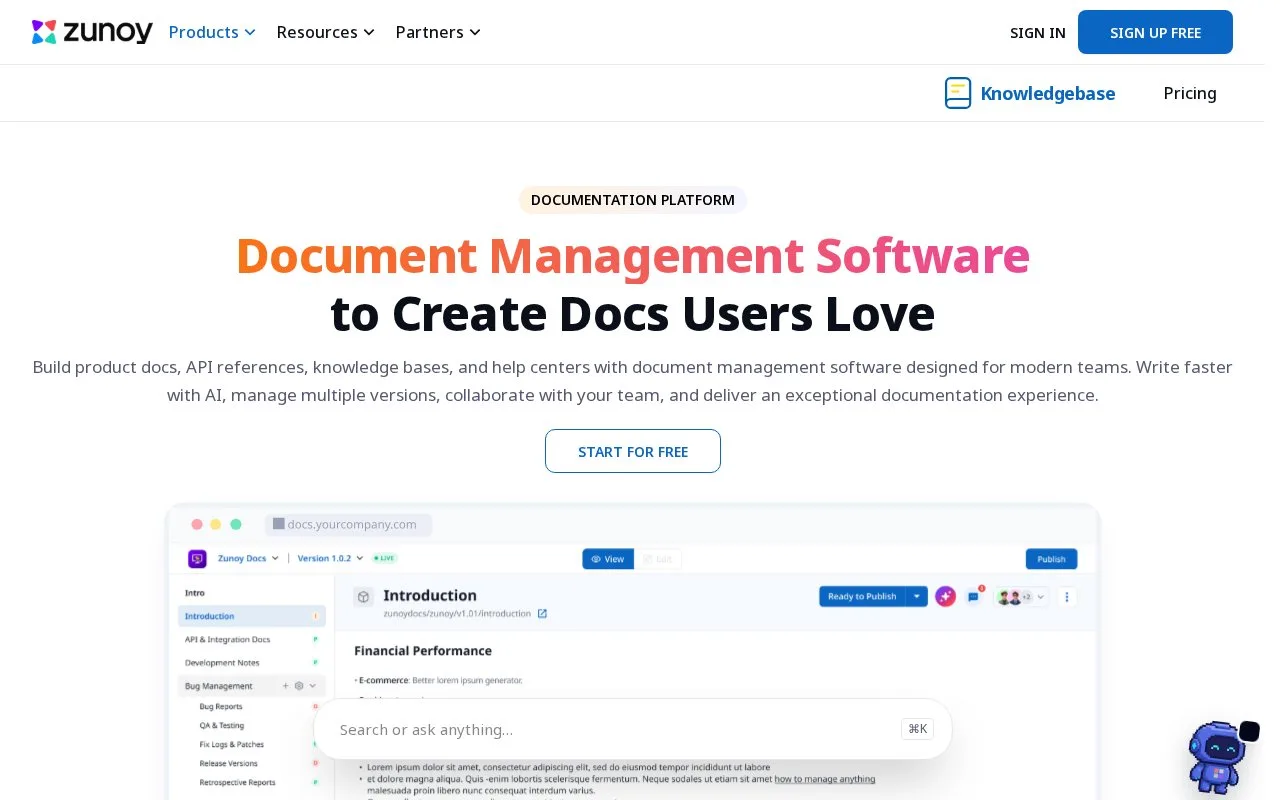
Task: Expand the Products menu
Action: [212, 32]
